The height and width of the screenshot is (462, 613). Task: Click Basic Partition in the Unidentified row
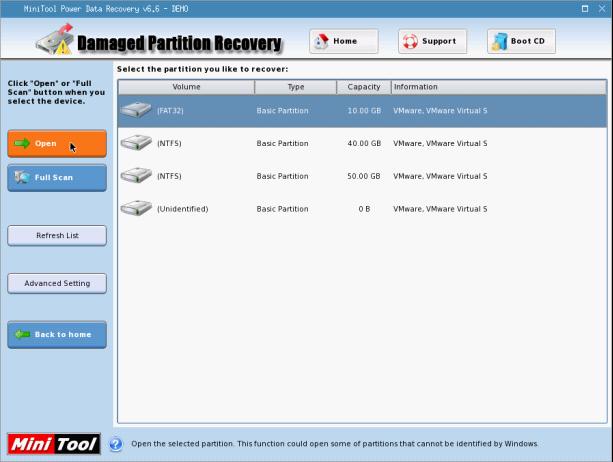282,209
